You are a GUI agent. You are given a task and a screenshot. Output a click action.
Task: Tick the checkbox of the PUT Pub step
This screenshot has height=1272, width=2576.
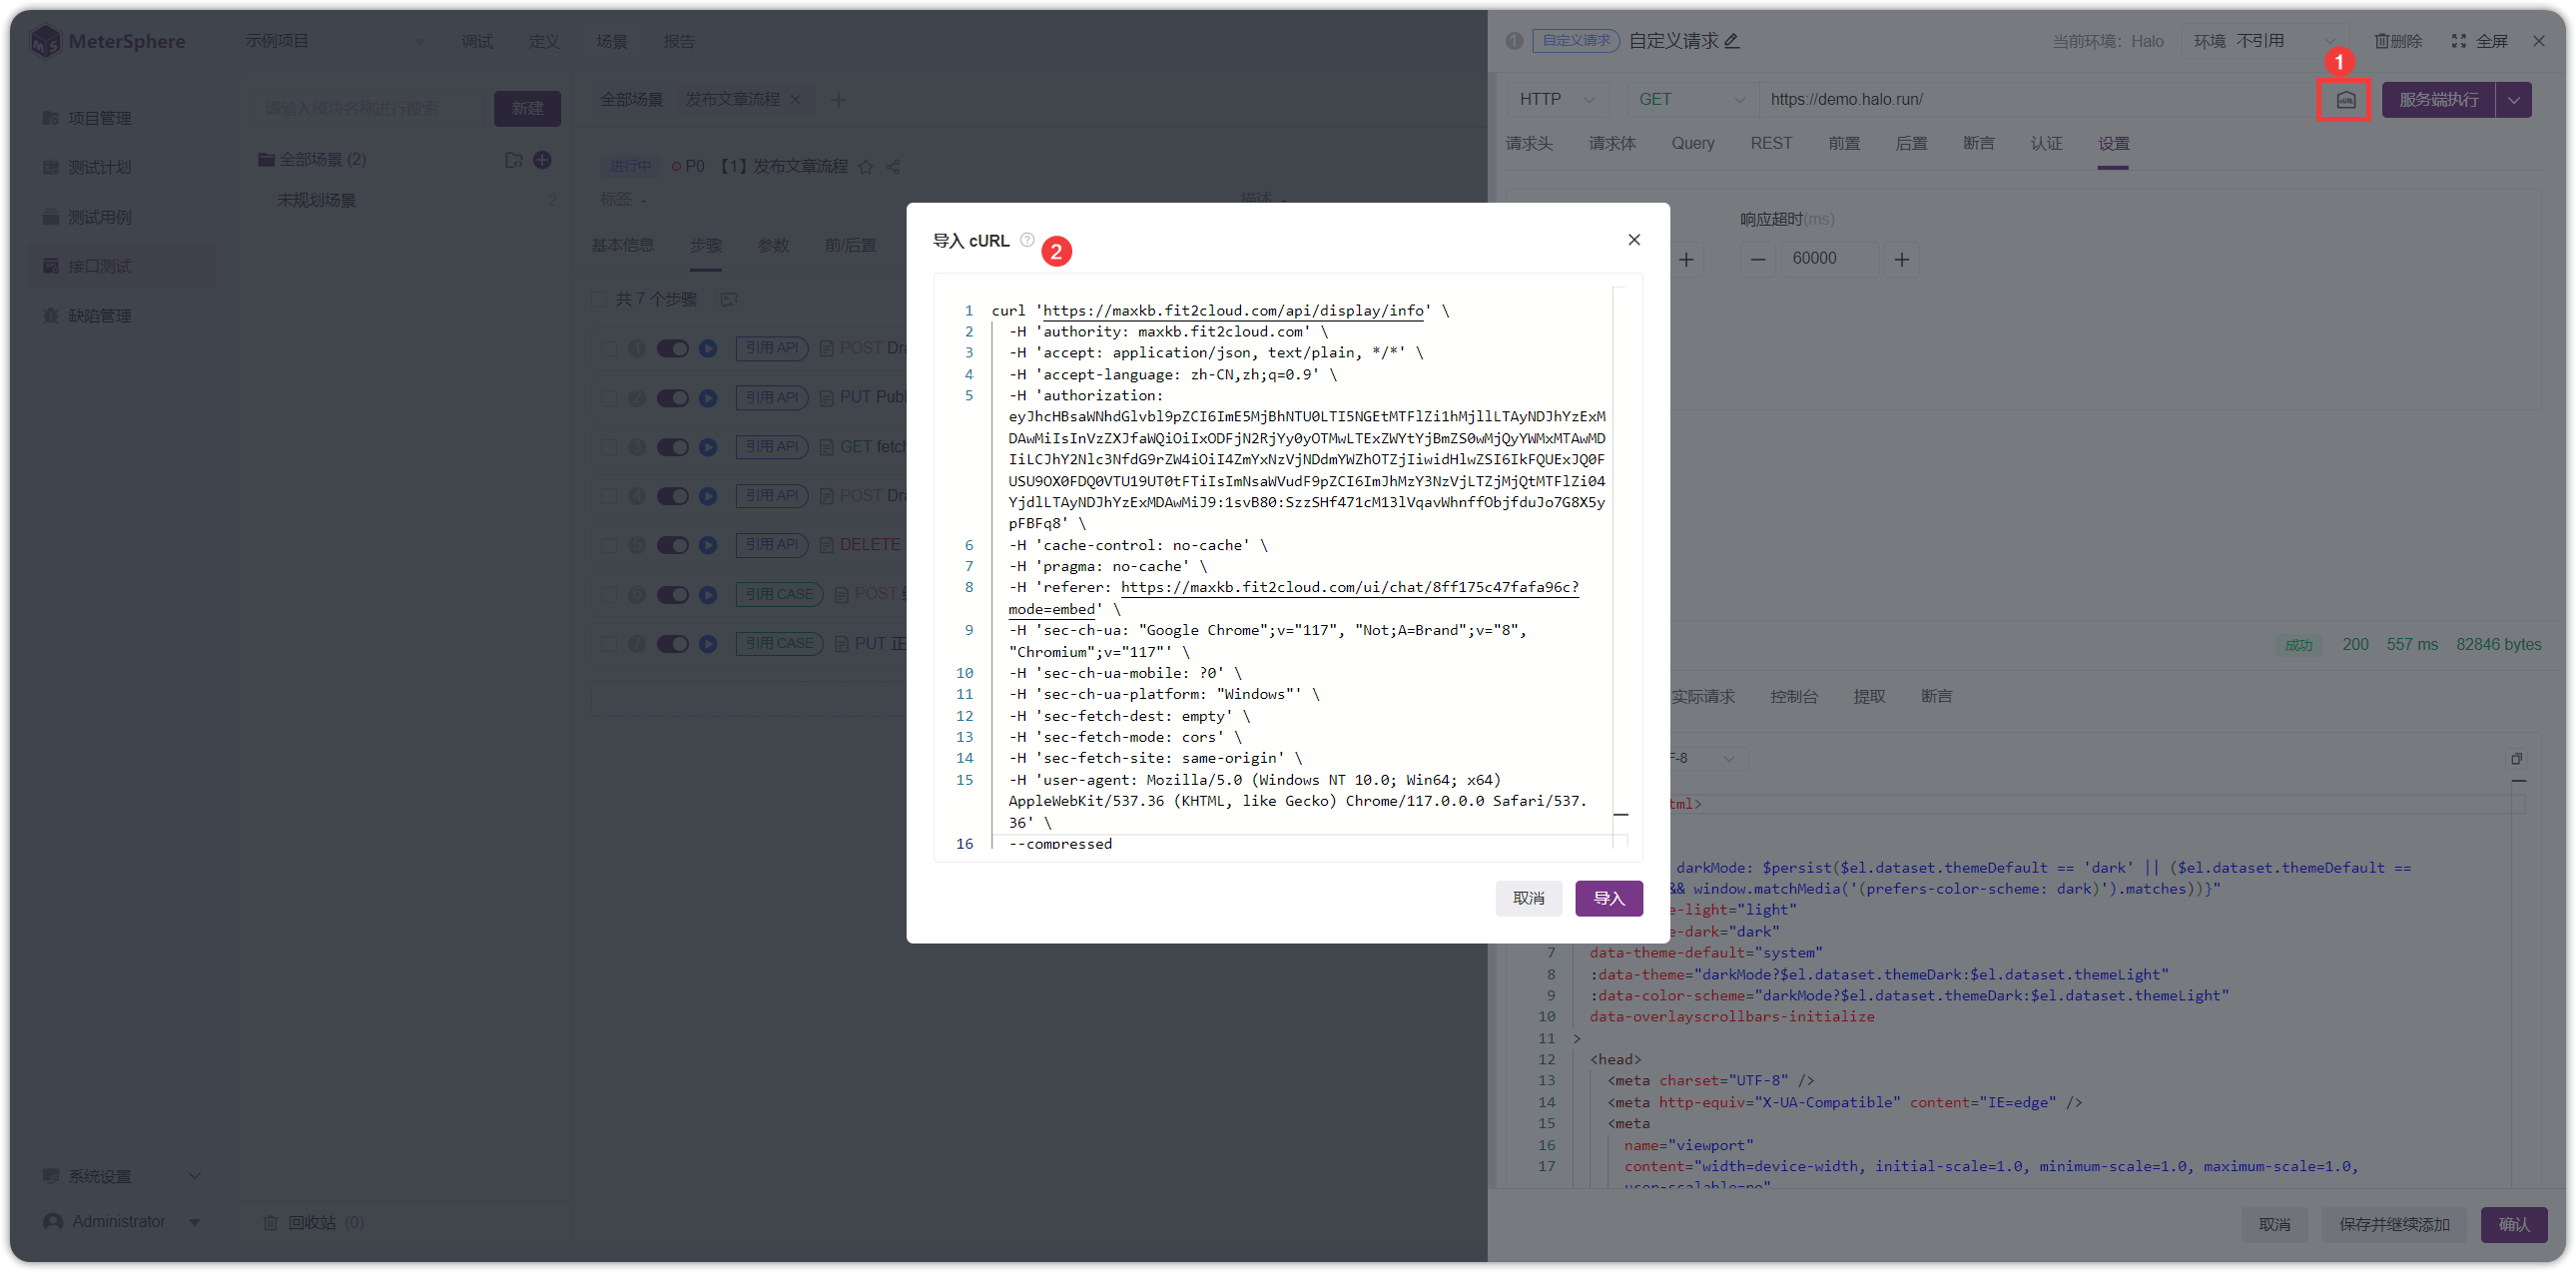click(x=608, y=398)
